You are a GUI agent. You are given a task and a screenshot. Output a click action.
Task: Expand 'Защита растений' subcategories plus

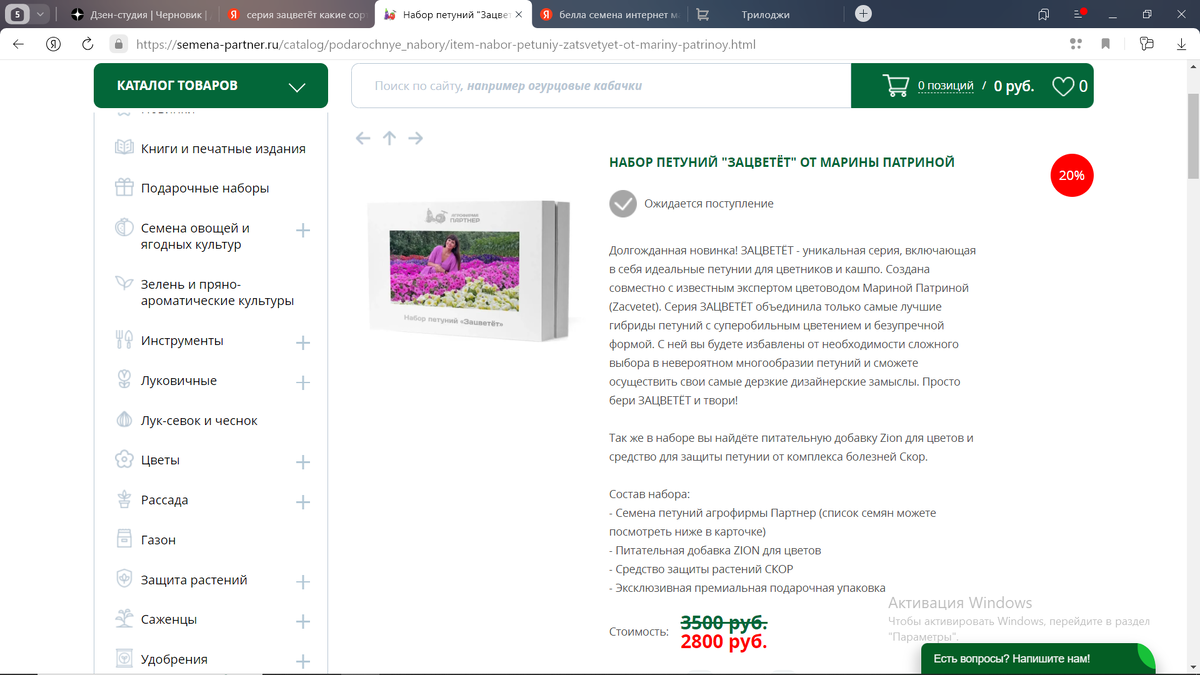coord(303,583)
